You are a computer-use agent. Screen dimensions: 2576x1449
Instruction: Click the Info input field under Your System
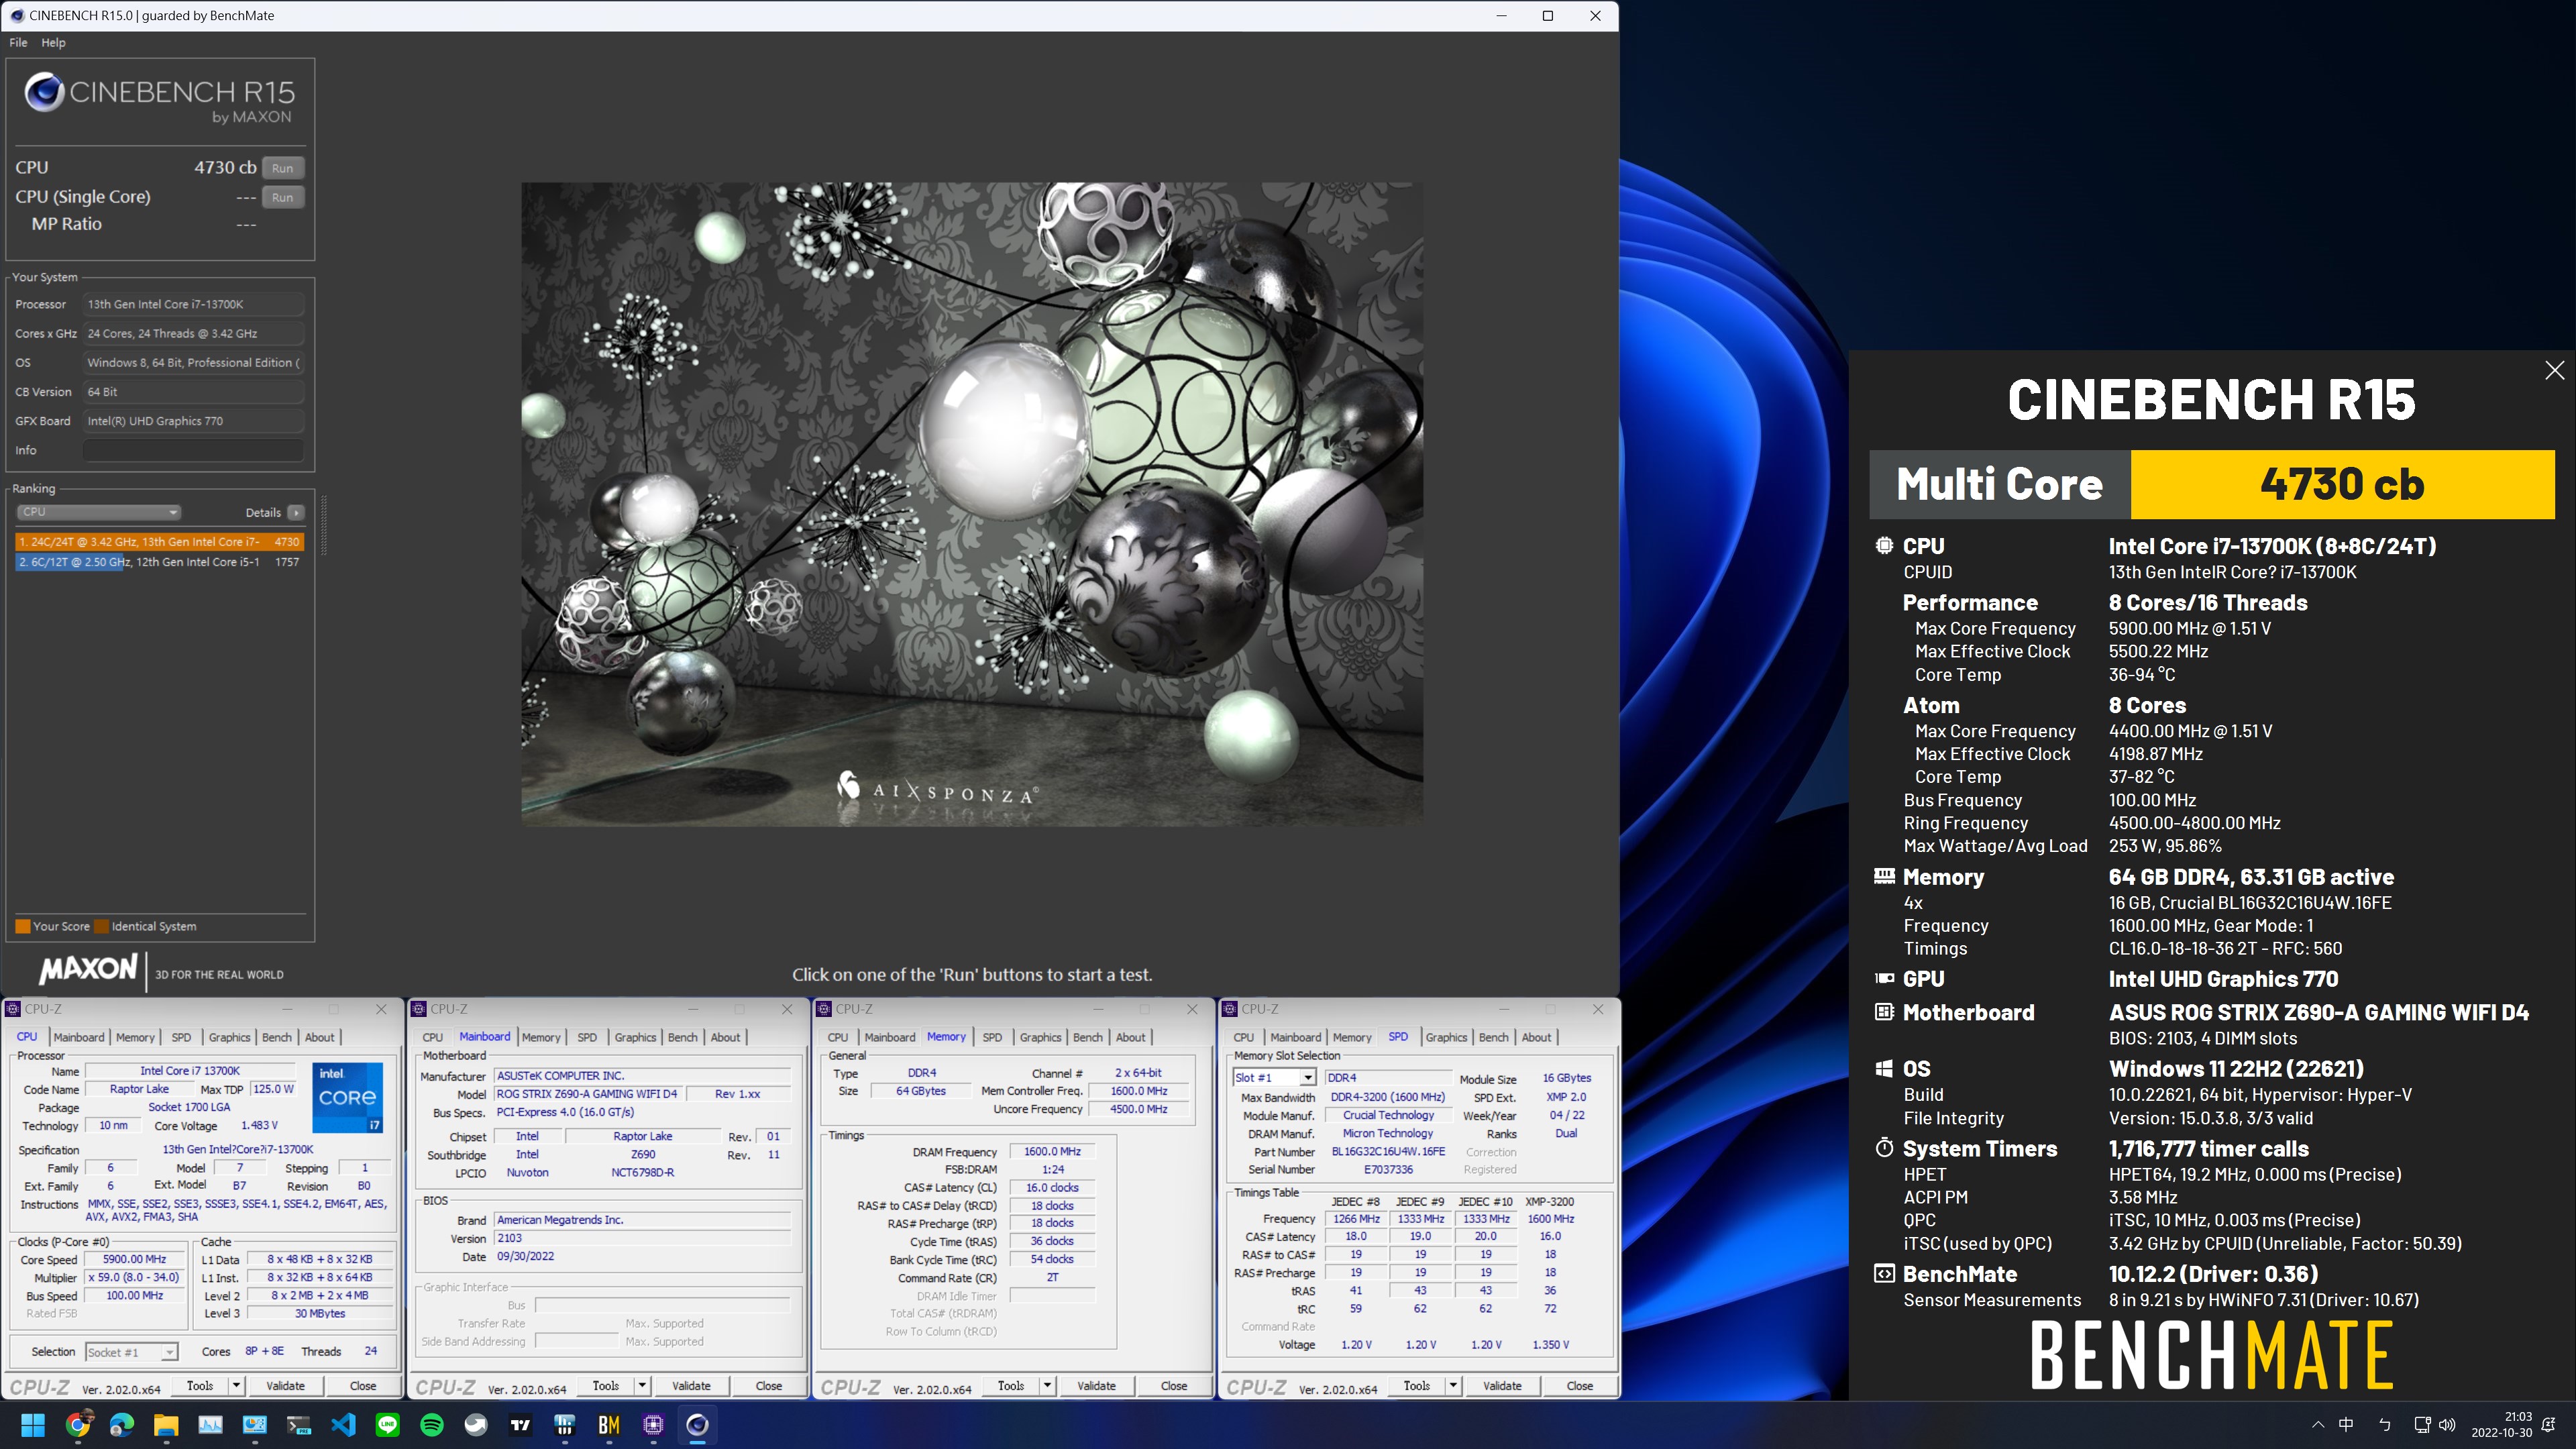(193, 450)
